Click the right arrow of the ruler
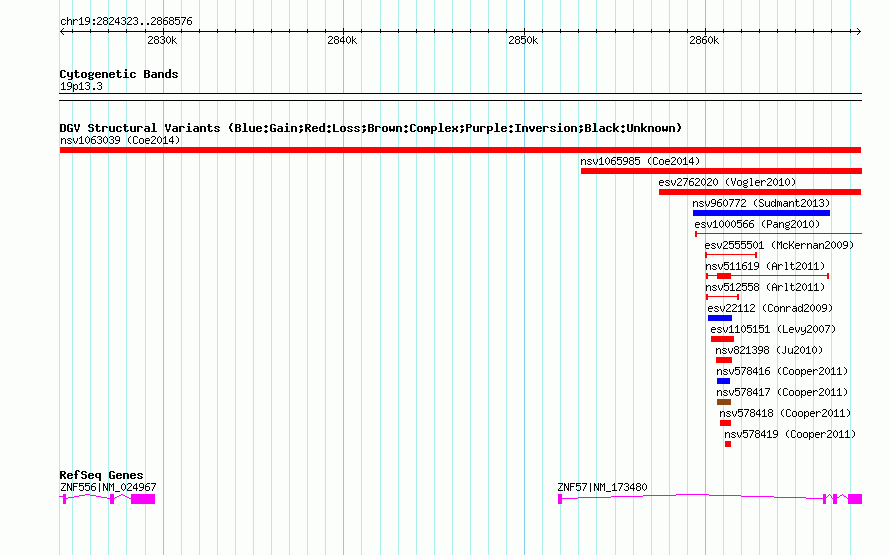 click(859, 32)
